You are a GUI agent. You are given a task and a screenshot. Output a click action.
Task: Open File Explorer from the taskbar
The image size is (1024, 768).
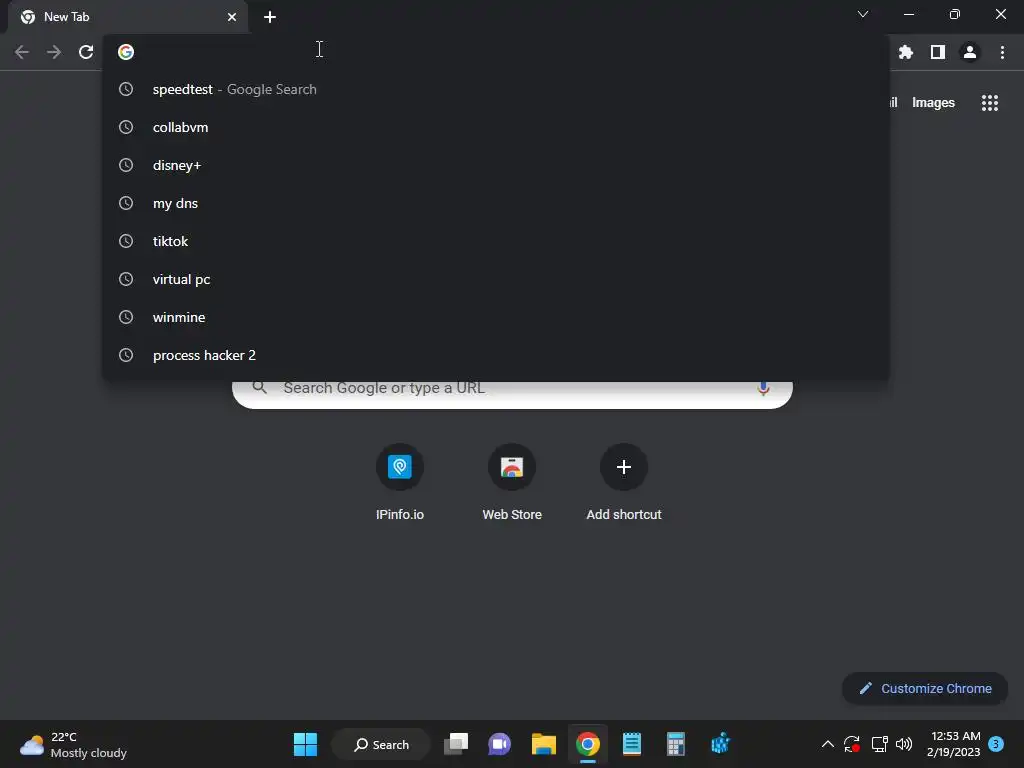[x=543, y=744]
